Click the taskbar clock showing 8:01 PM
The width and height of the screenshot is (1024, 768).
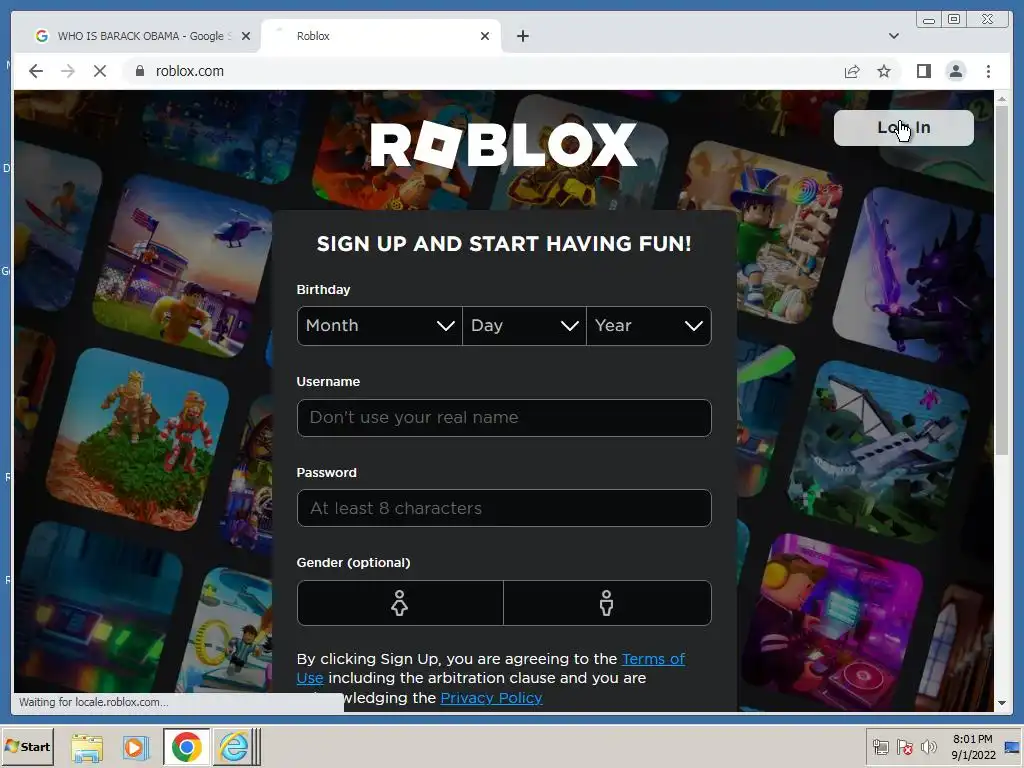(973, 747)
